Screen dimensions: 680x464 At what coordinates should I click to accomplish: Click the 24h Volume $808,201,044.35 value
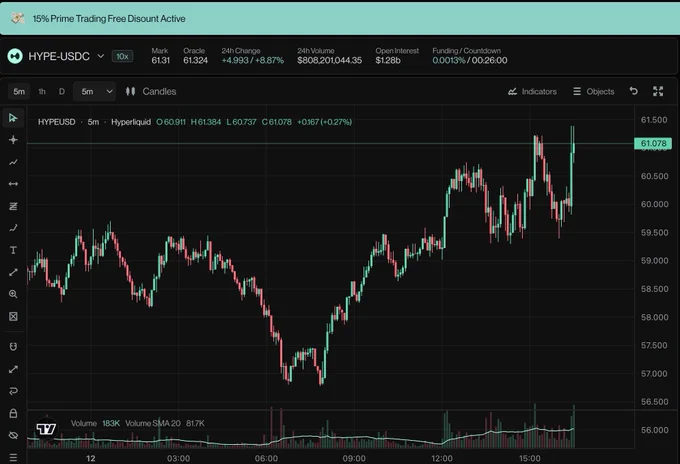pyautogui.click(x=330, y=60)
